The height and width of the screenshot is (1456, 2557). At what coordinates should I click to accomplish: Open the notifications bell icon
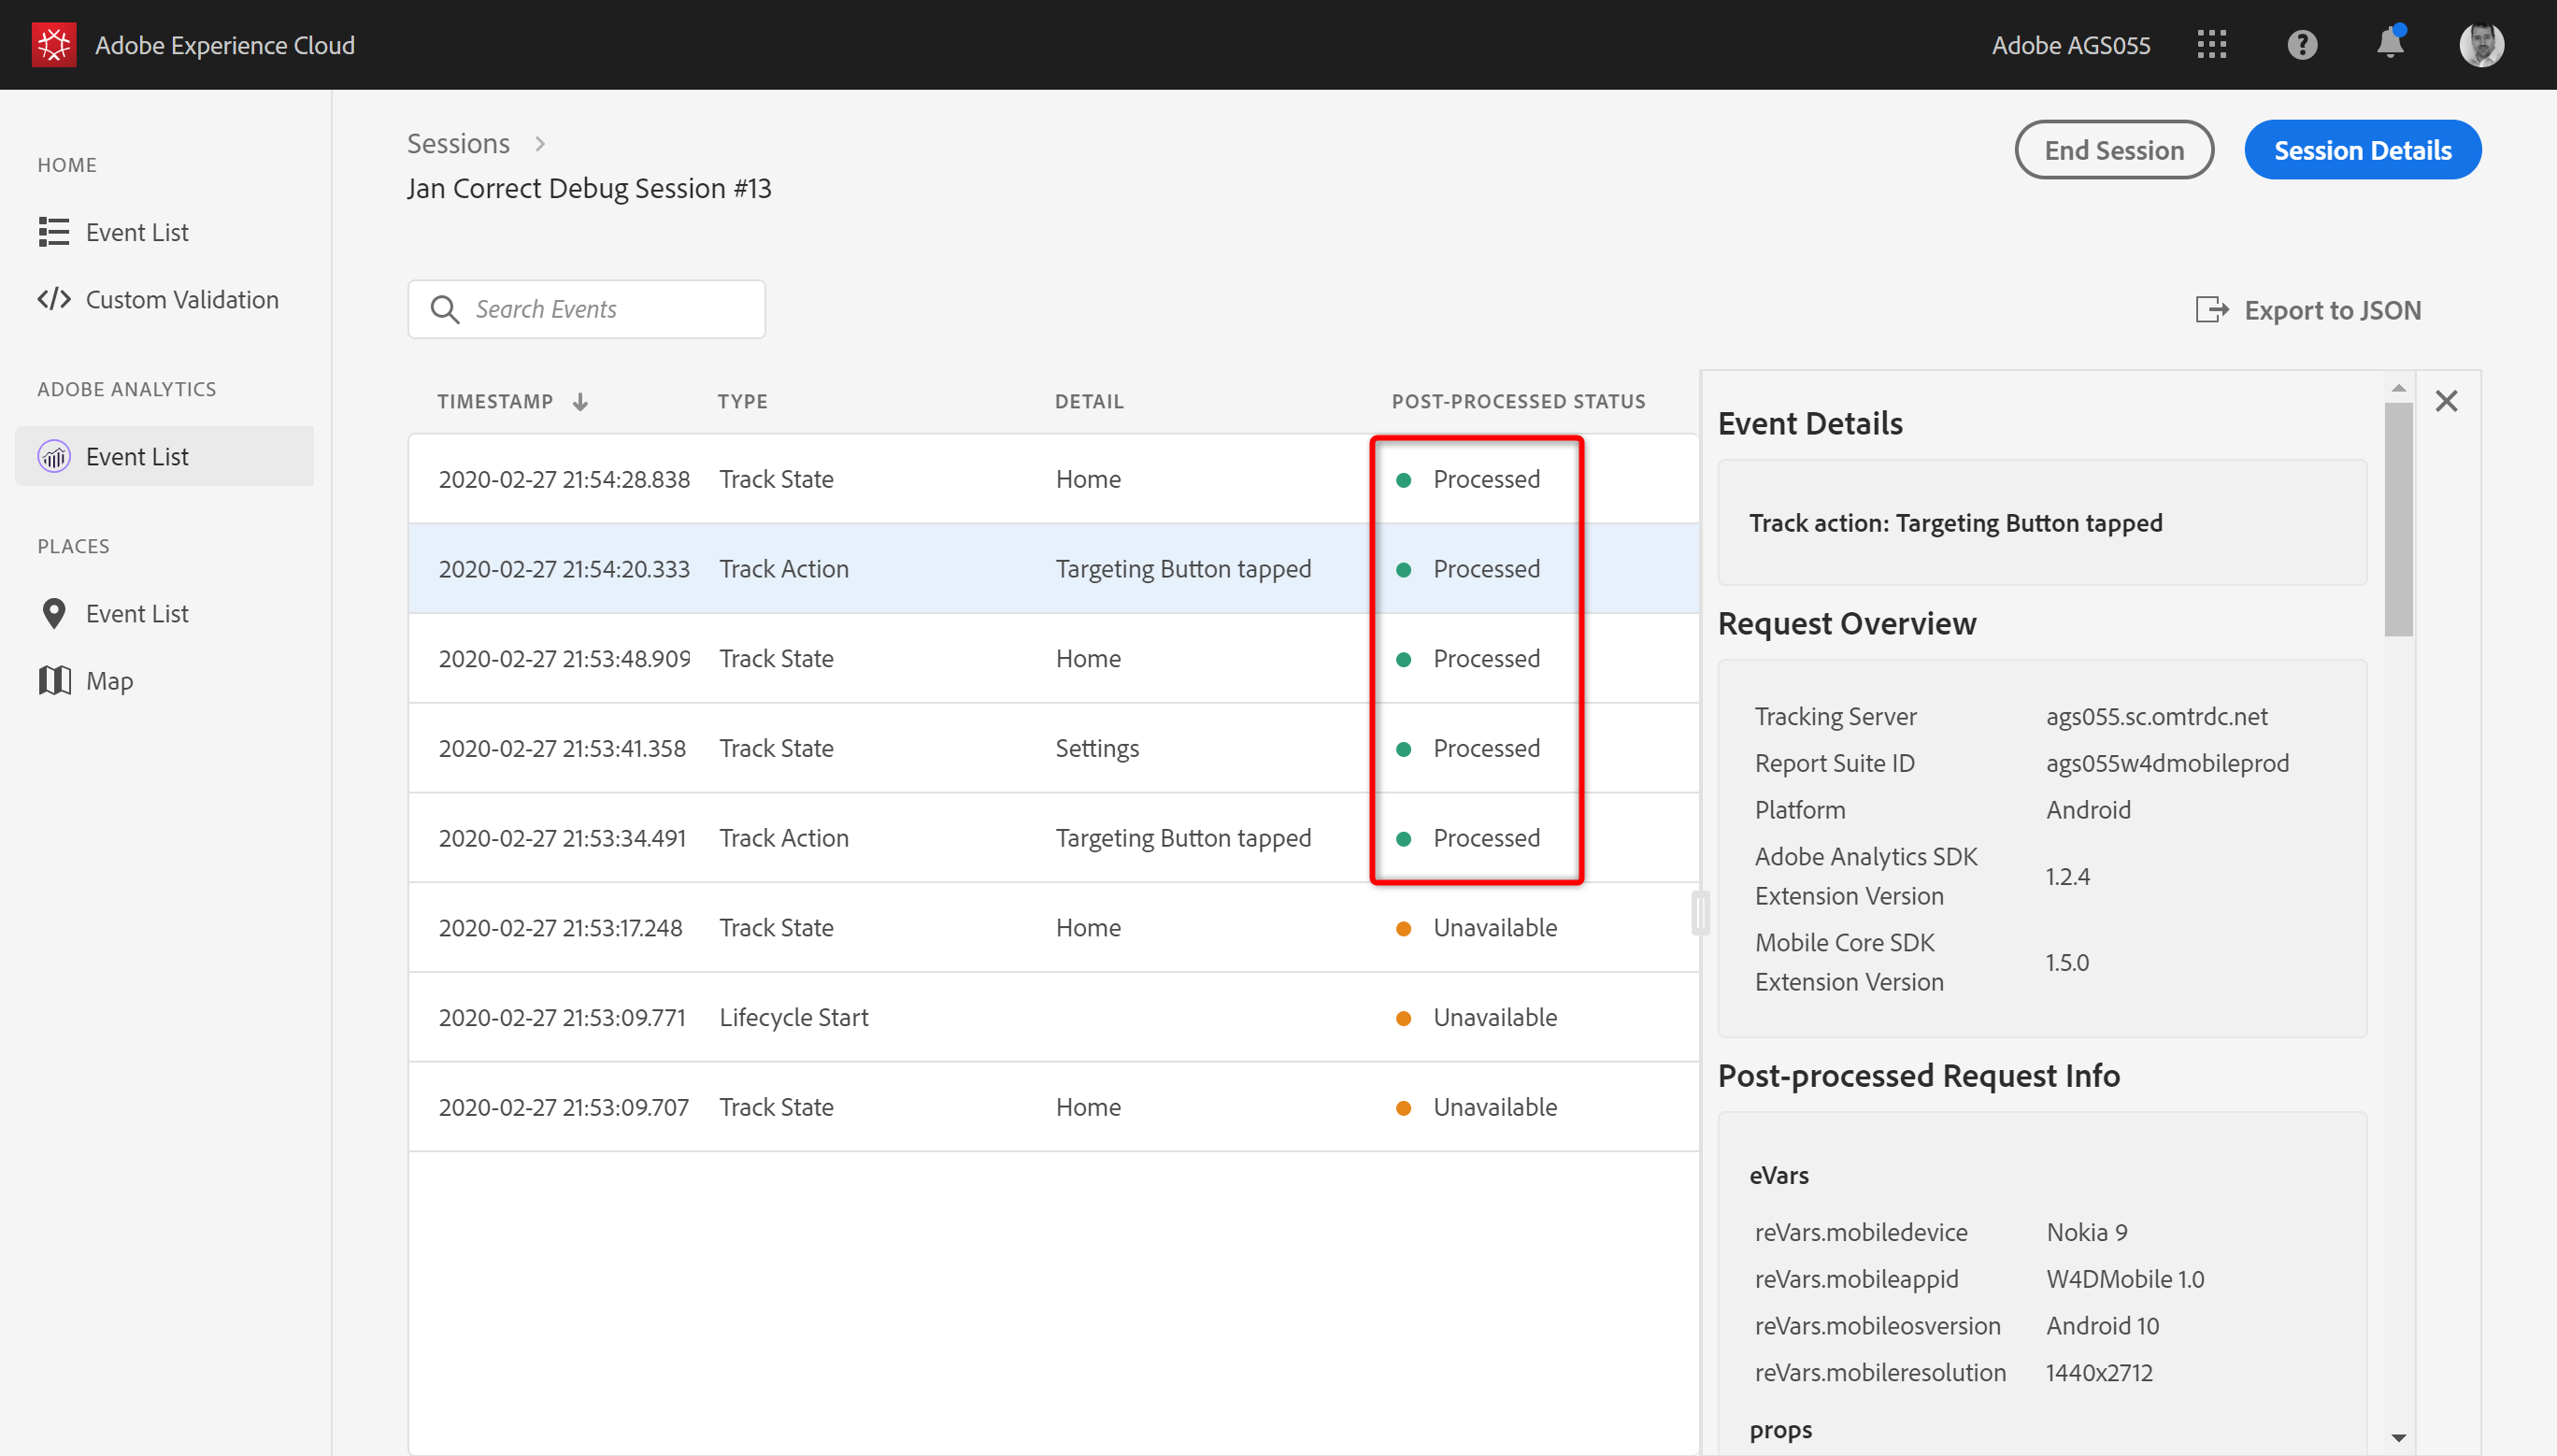click(2389, 45)
